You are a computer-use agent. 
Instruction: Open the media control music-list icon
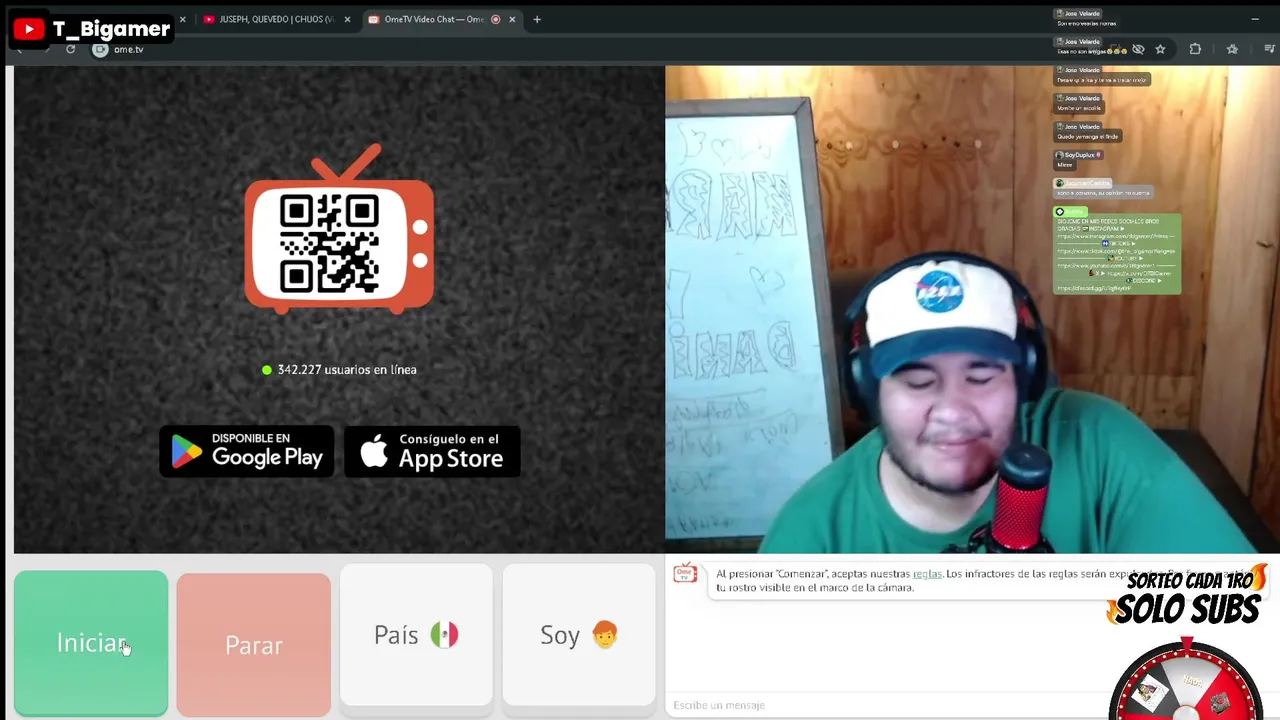[1270, 49]
